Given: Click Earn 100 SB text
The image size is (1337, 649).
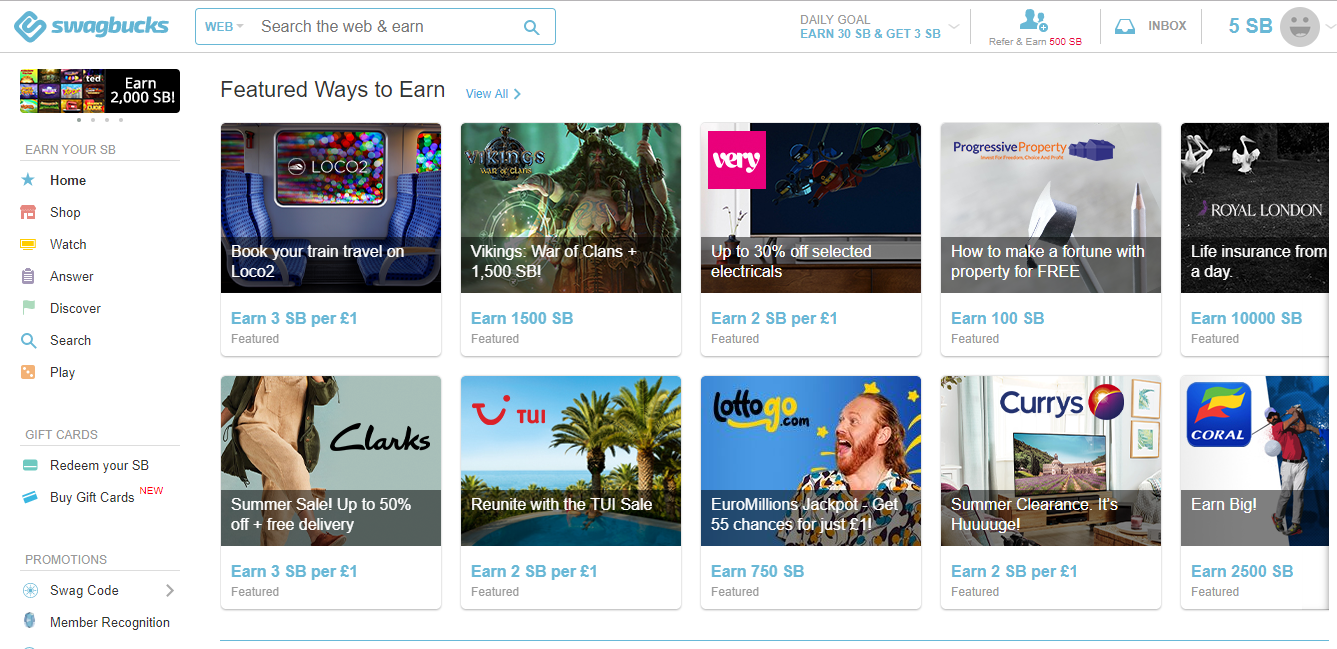Looking at the screenshot, I should point(997,318).
